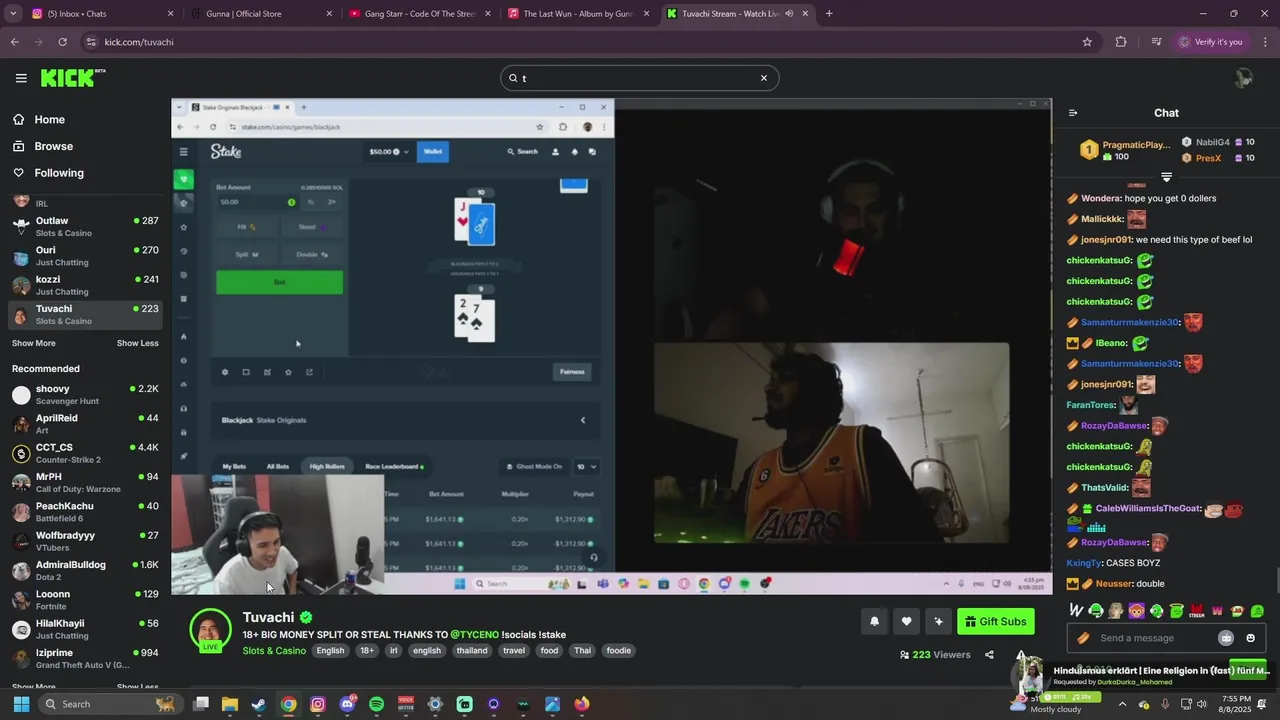
Task: Expand the gift leaderboard in chat
Action: [x=1166, y=177]
